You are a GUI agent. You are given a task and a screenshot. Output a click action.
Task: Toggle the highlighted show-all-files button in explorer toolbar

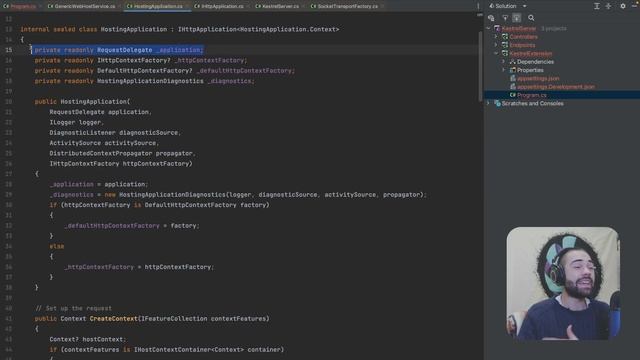click(517, 18)
